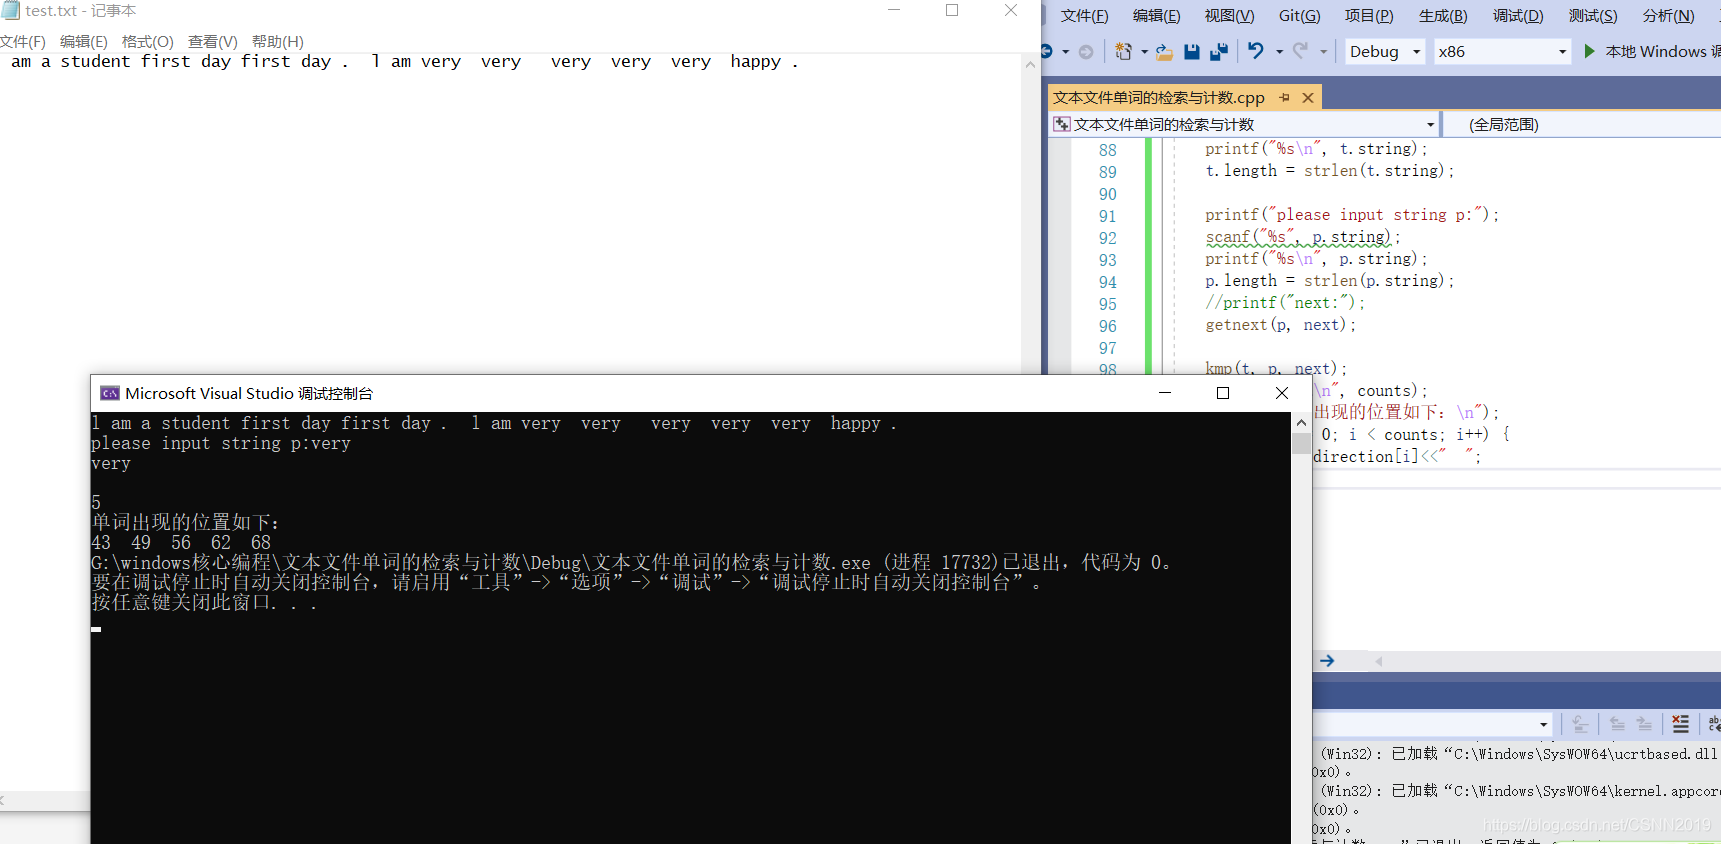
Task: Click line number 92 in the editor
Action: click(1107, 238)
